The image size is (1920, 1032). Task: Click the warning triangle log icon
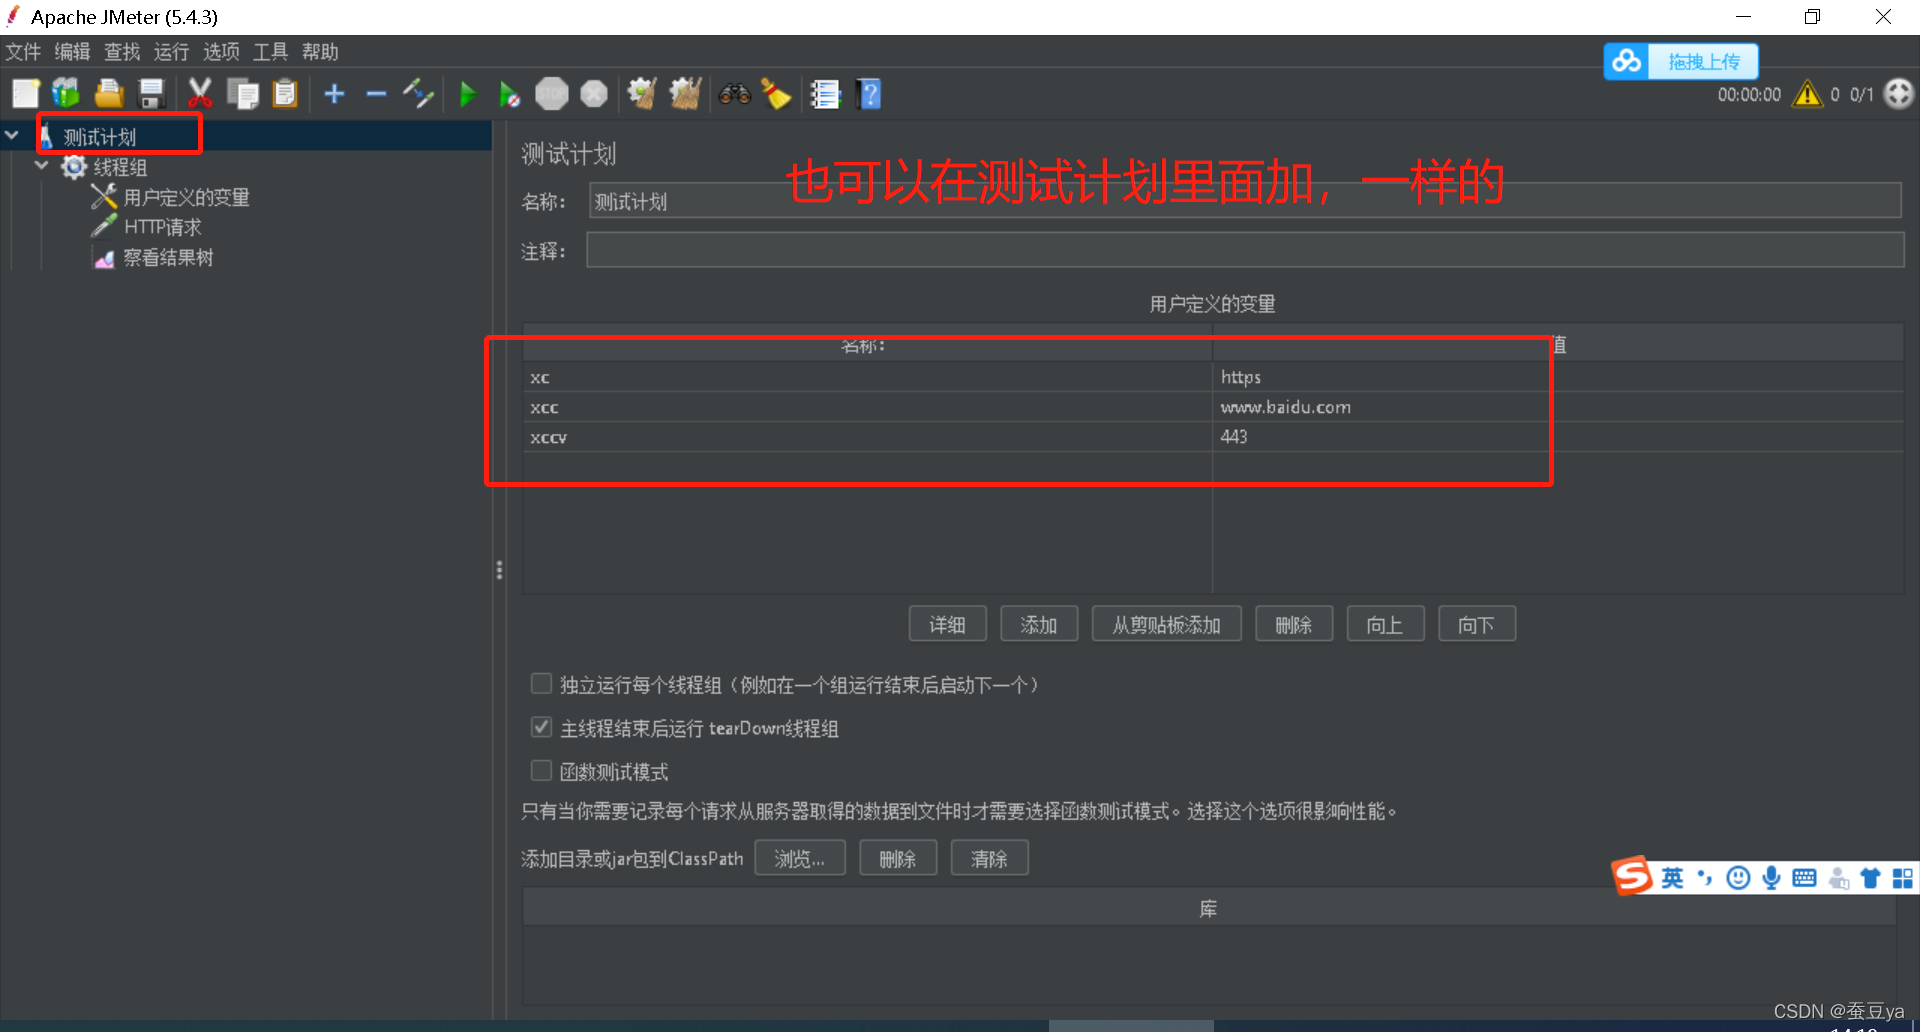click(1807, 94)
